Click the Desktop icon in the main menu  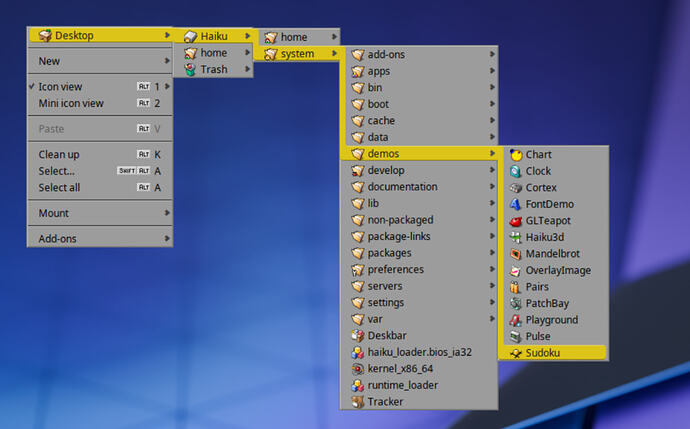(45, 35)
